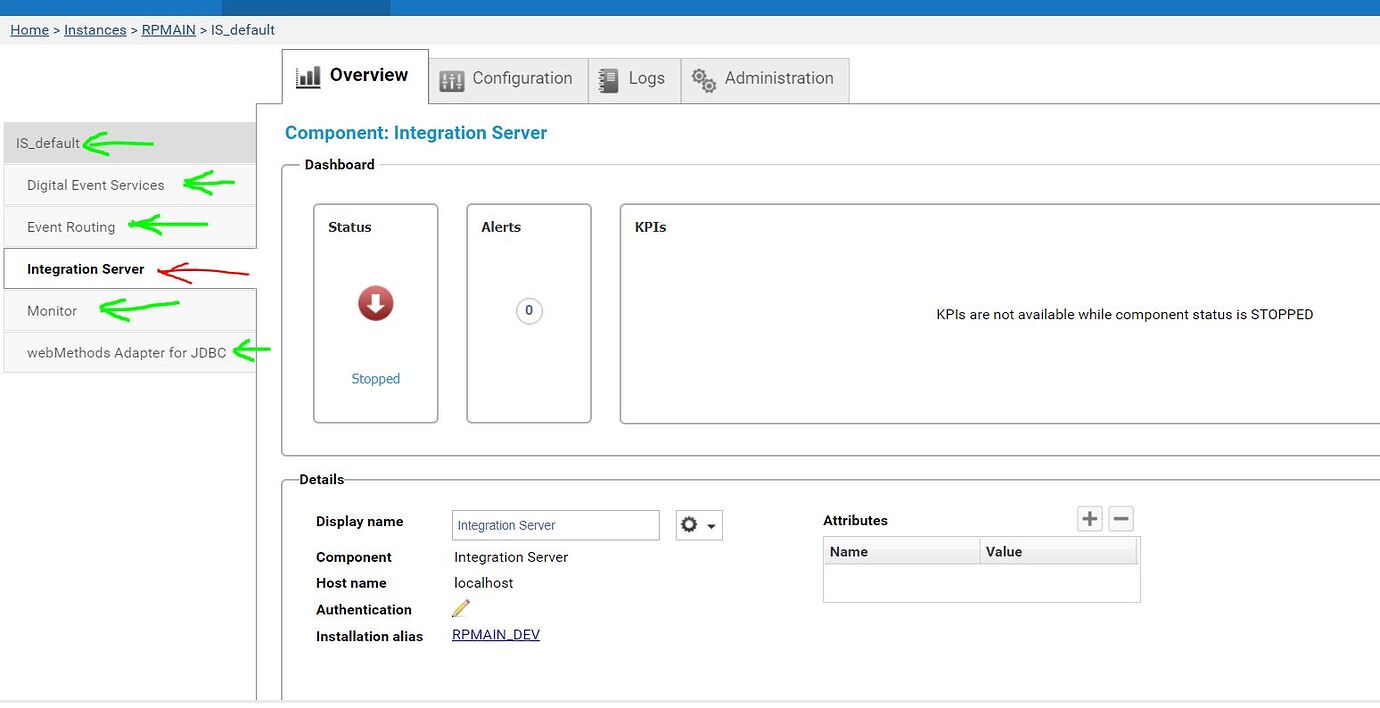1380x708 pixels.
Task: Click the Configuration tab's sliders icon
Action: (452, 81)
